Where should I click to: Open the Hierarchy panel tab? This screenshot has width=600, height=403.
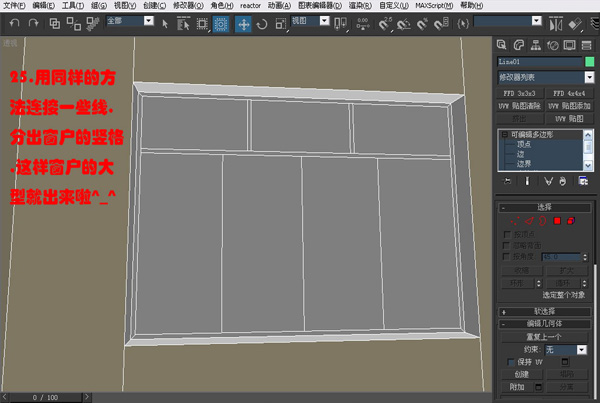536,45
